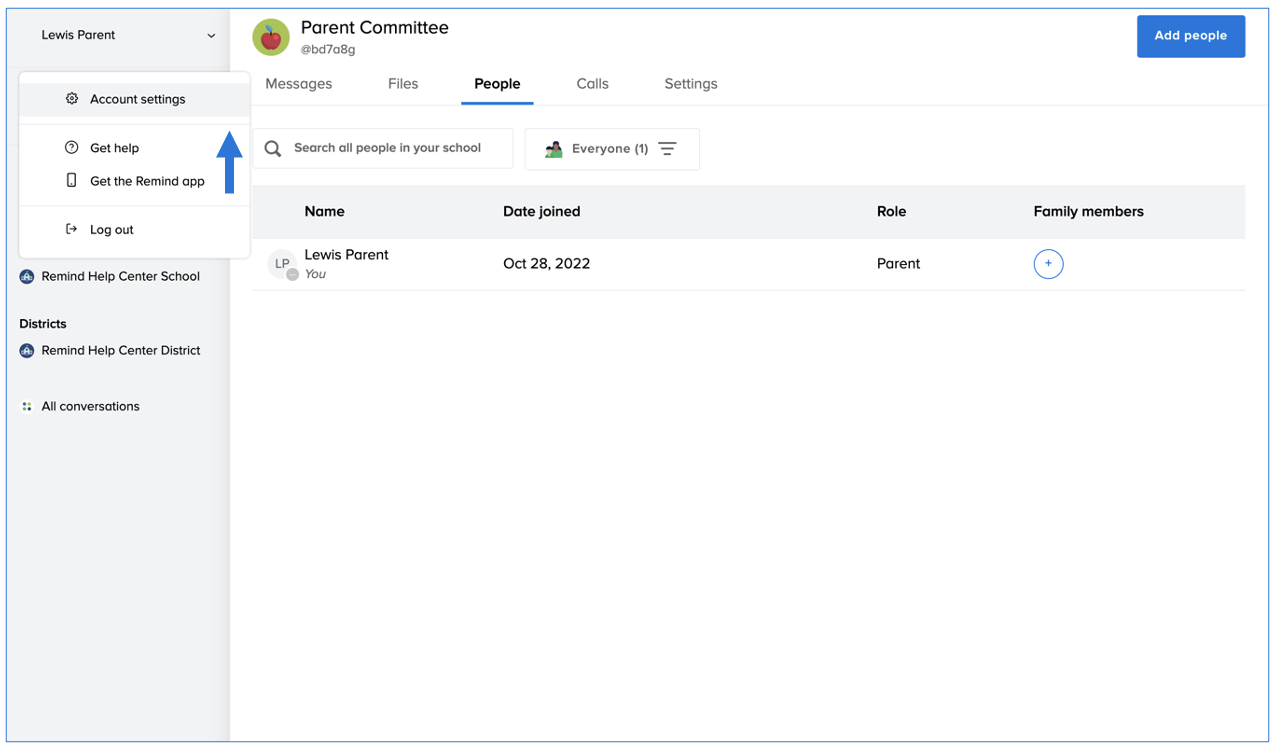This screenshot has height=749, width=1277.
Task: Select Get the Remind app option
Action: (x=147, y=181)
